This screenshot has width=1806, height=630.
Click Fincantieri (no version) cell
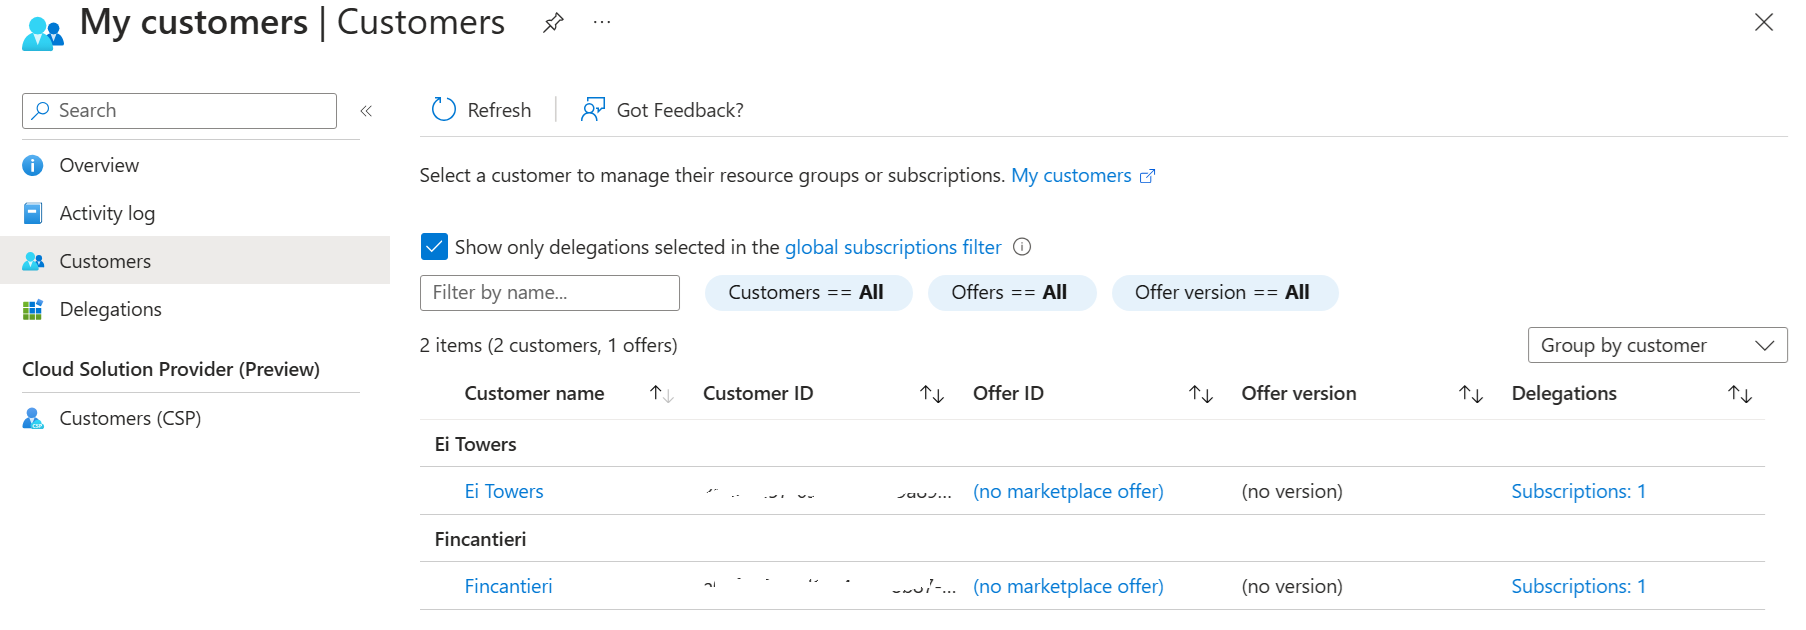[x=1292, y=586]
